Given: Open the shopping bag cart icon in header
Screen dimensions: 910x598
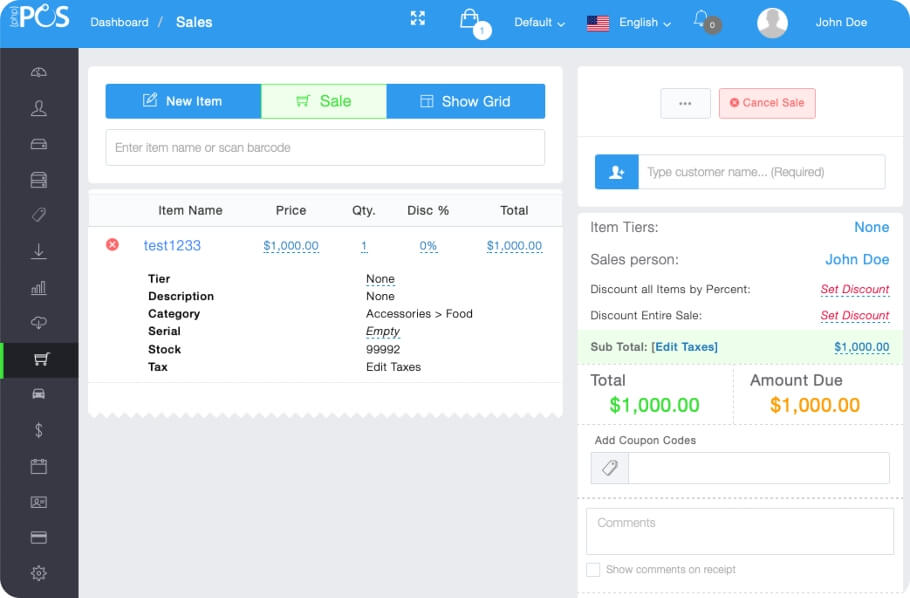Looking at the screenshot, I should (x=469, y=19).
